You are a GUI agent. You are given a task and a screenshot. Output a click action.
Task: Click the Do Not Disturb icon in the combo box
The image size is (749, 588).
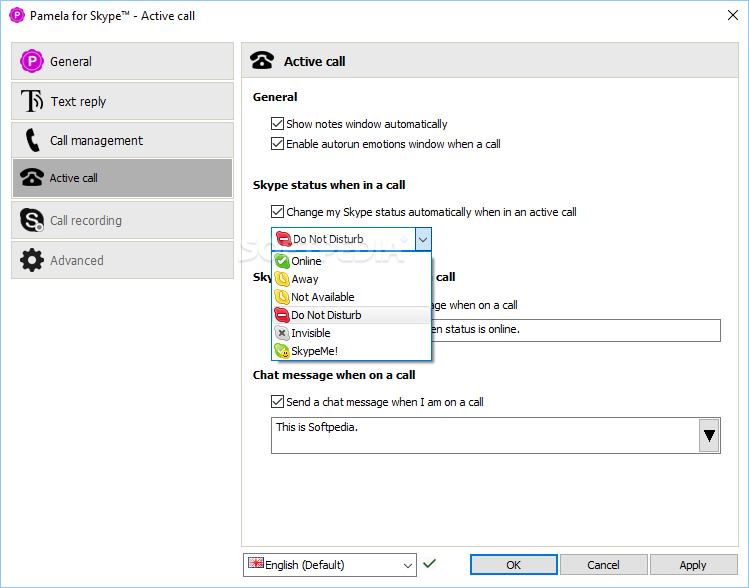point(284,239)
